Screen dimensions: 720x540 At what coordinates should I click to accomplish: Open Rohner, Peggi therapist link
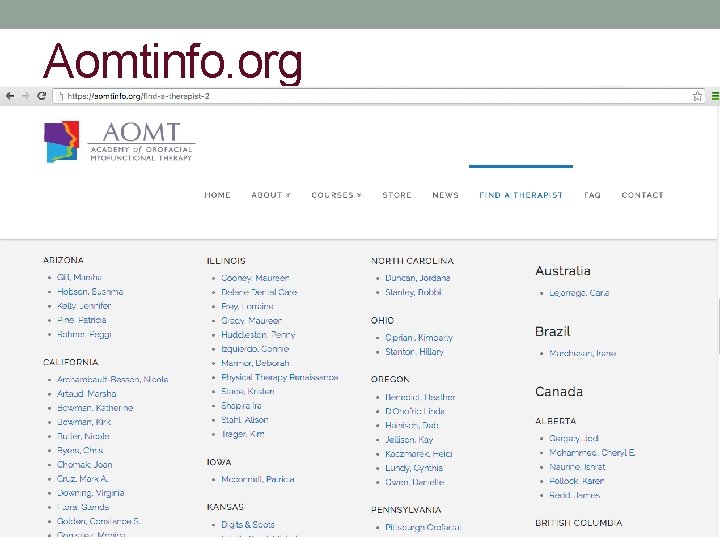coord(84,334)
